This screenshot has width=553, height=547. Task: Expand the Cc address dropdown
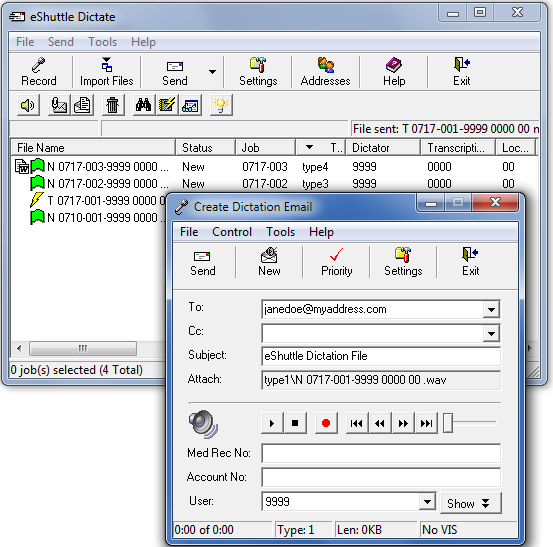[491, 333]
